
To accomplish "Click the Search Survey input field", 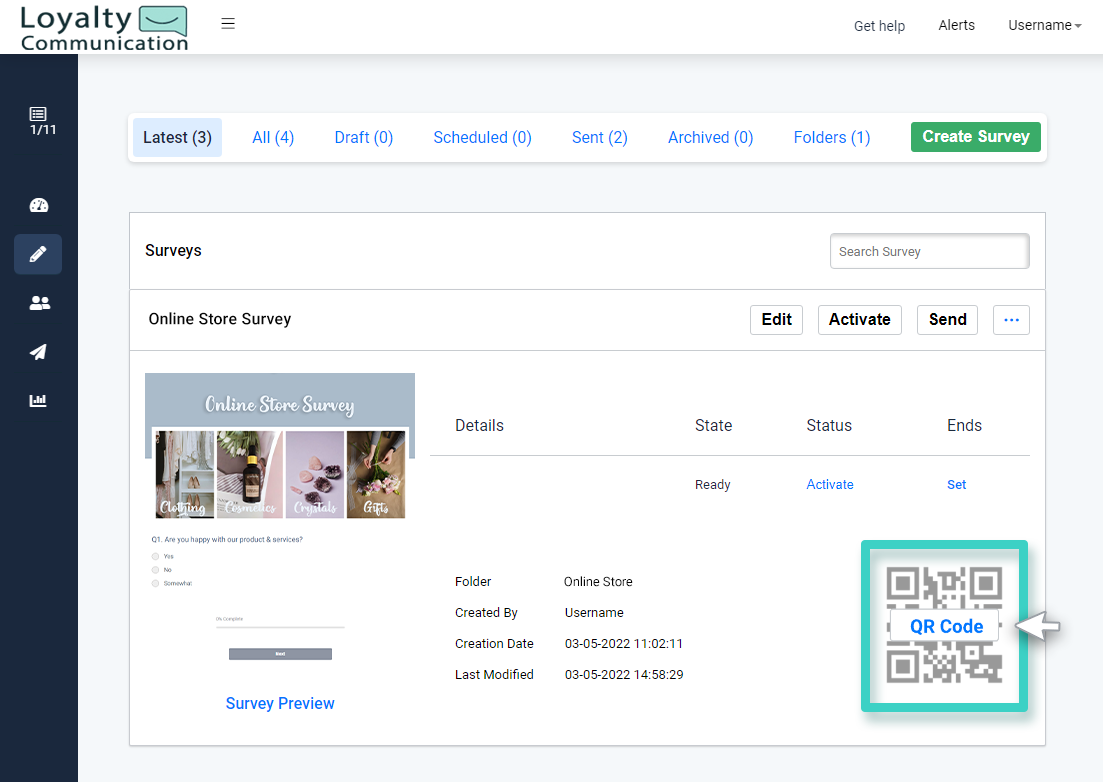I will tap(928, 251).
